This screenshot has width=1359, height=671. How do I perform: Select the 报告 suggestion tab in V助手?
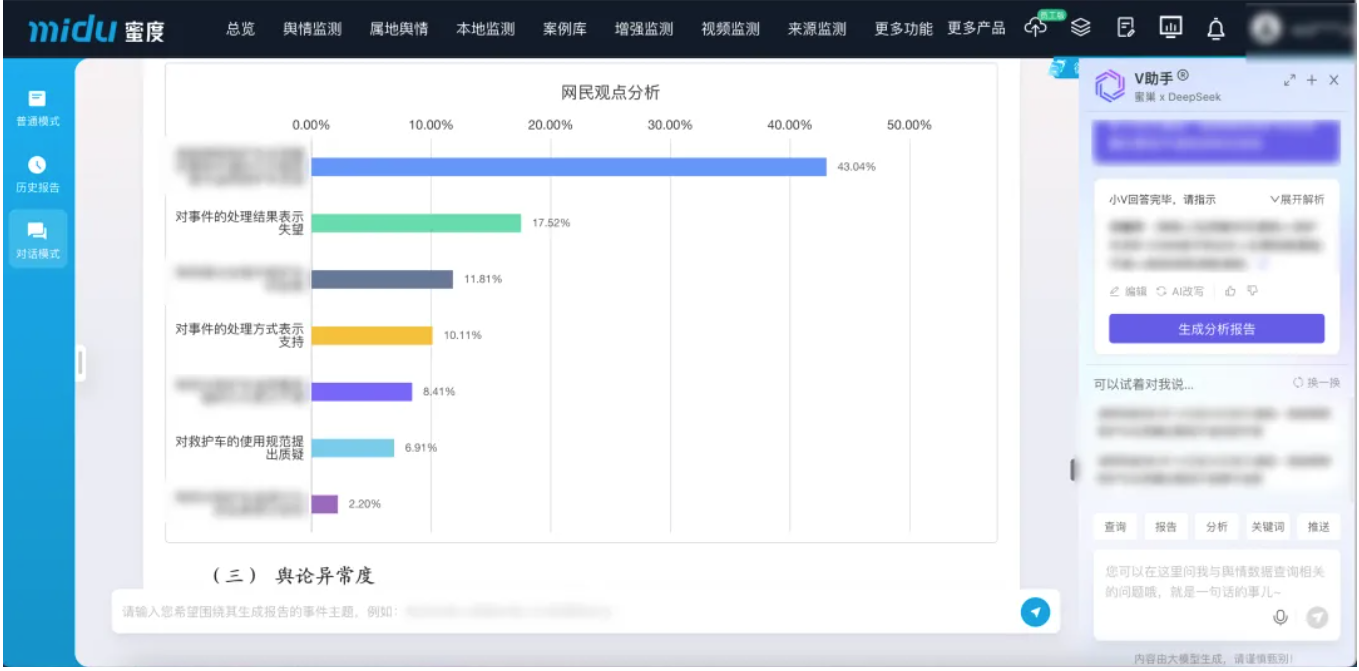point(1168,527)
